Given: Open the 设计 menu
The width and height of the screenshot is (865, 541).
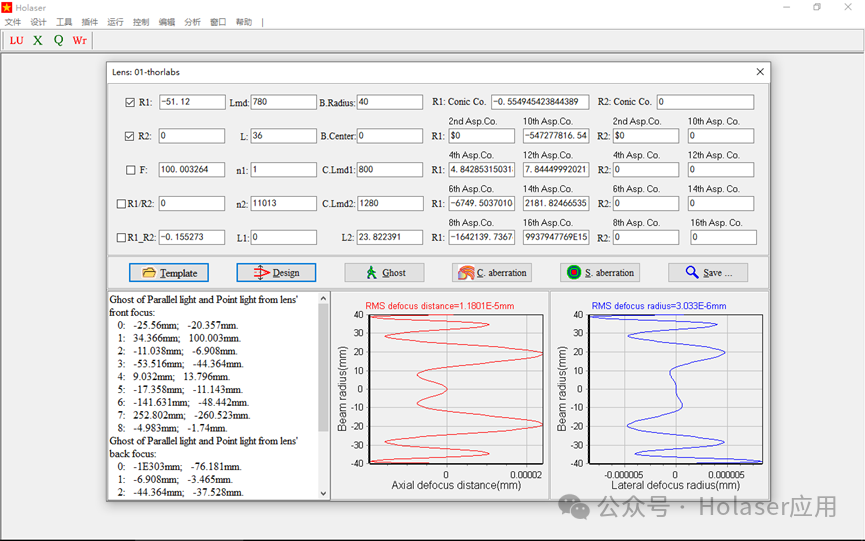Looking at the screenshot, I should [39, 22].
